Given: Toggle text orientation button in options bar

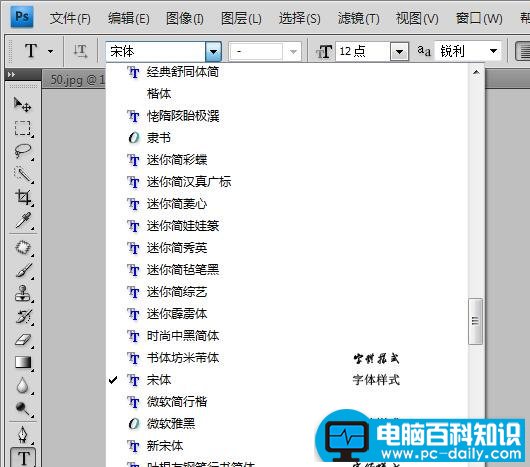Looking at the screenshot, I should pyautogui.click(x=80, y=51).
